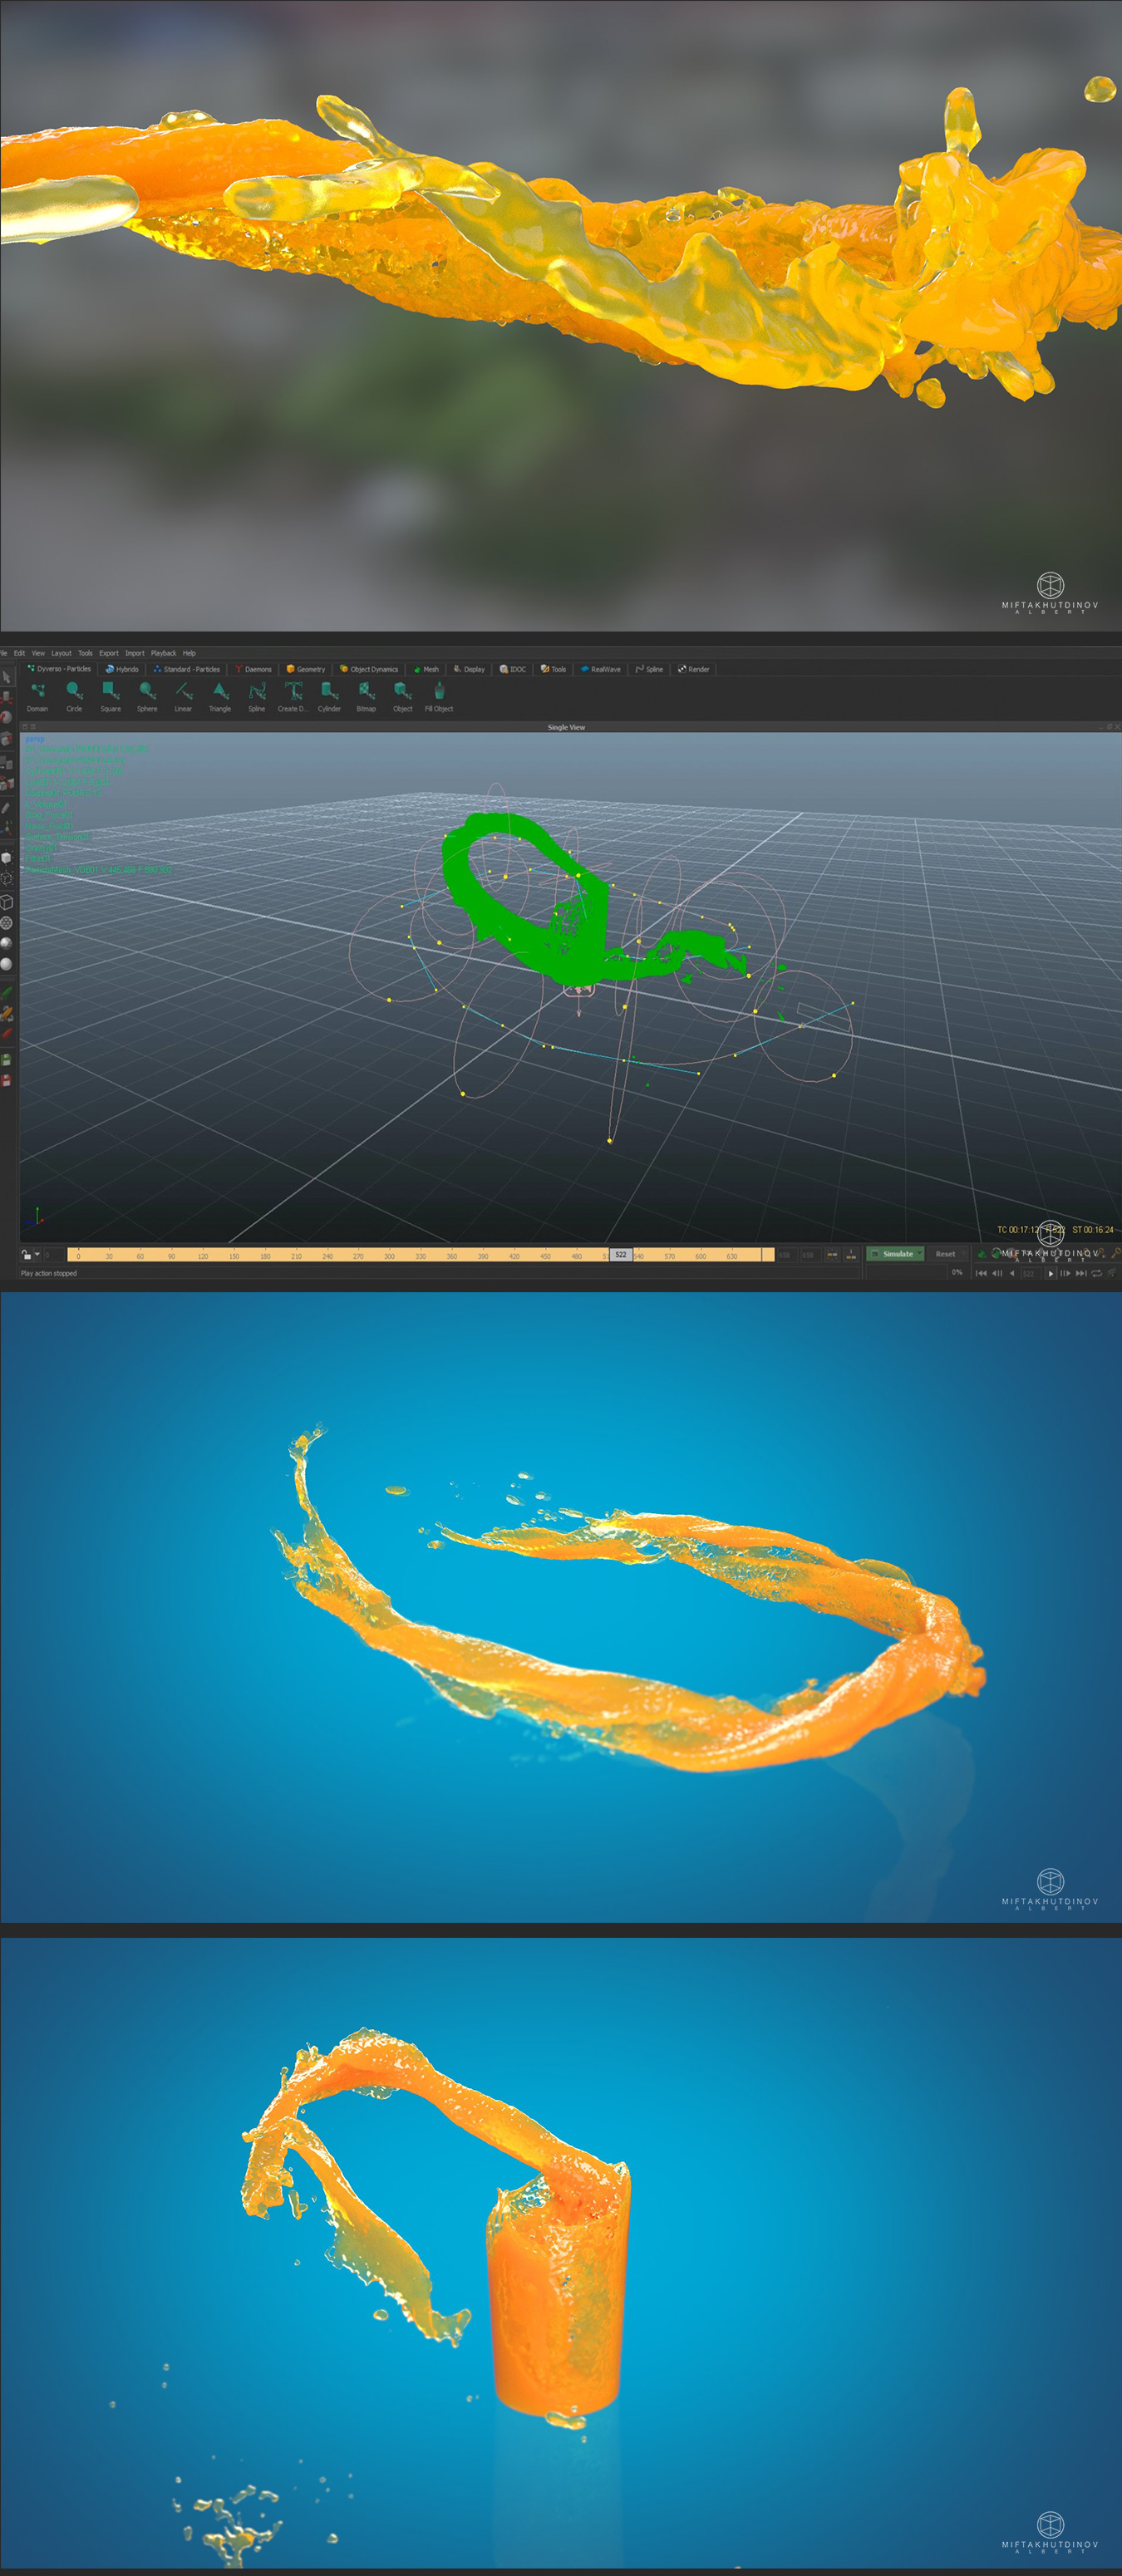Create a Square particle emitter

coord(110,696)
